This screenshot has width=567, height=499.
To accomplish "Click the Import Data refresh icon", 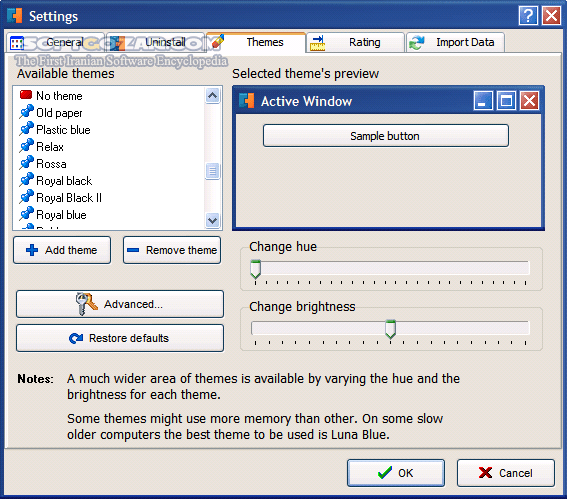I will point(417,43).
